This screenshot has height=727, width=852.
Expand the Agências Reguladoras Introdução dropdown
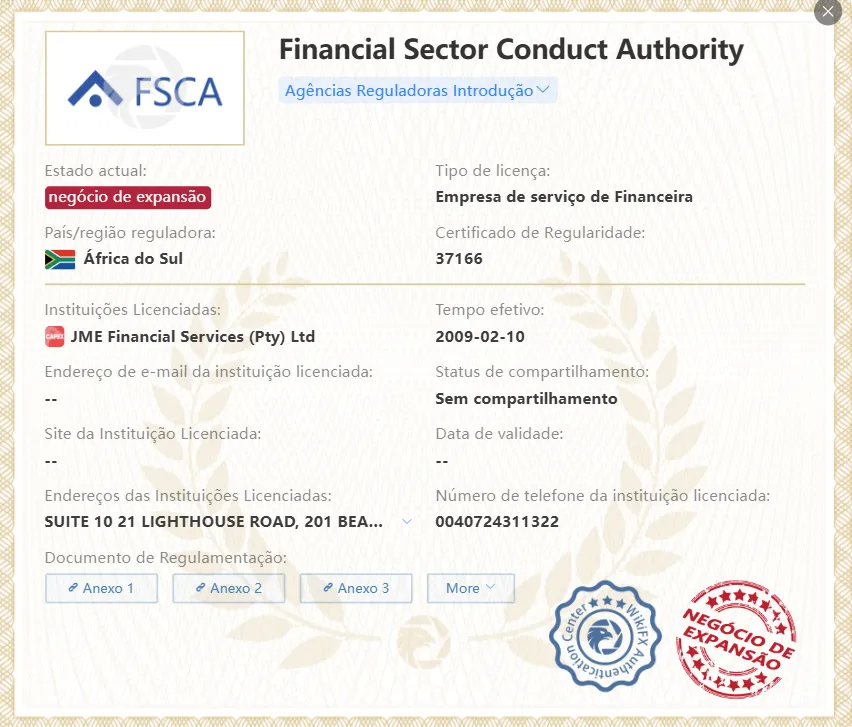pyautogui.click(x=417, y=90)
